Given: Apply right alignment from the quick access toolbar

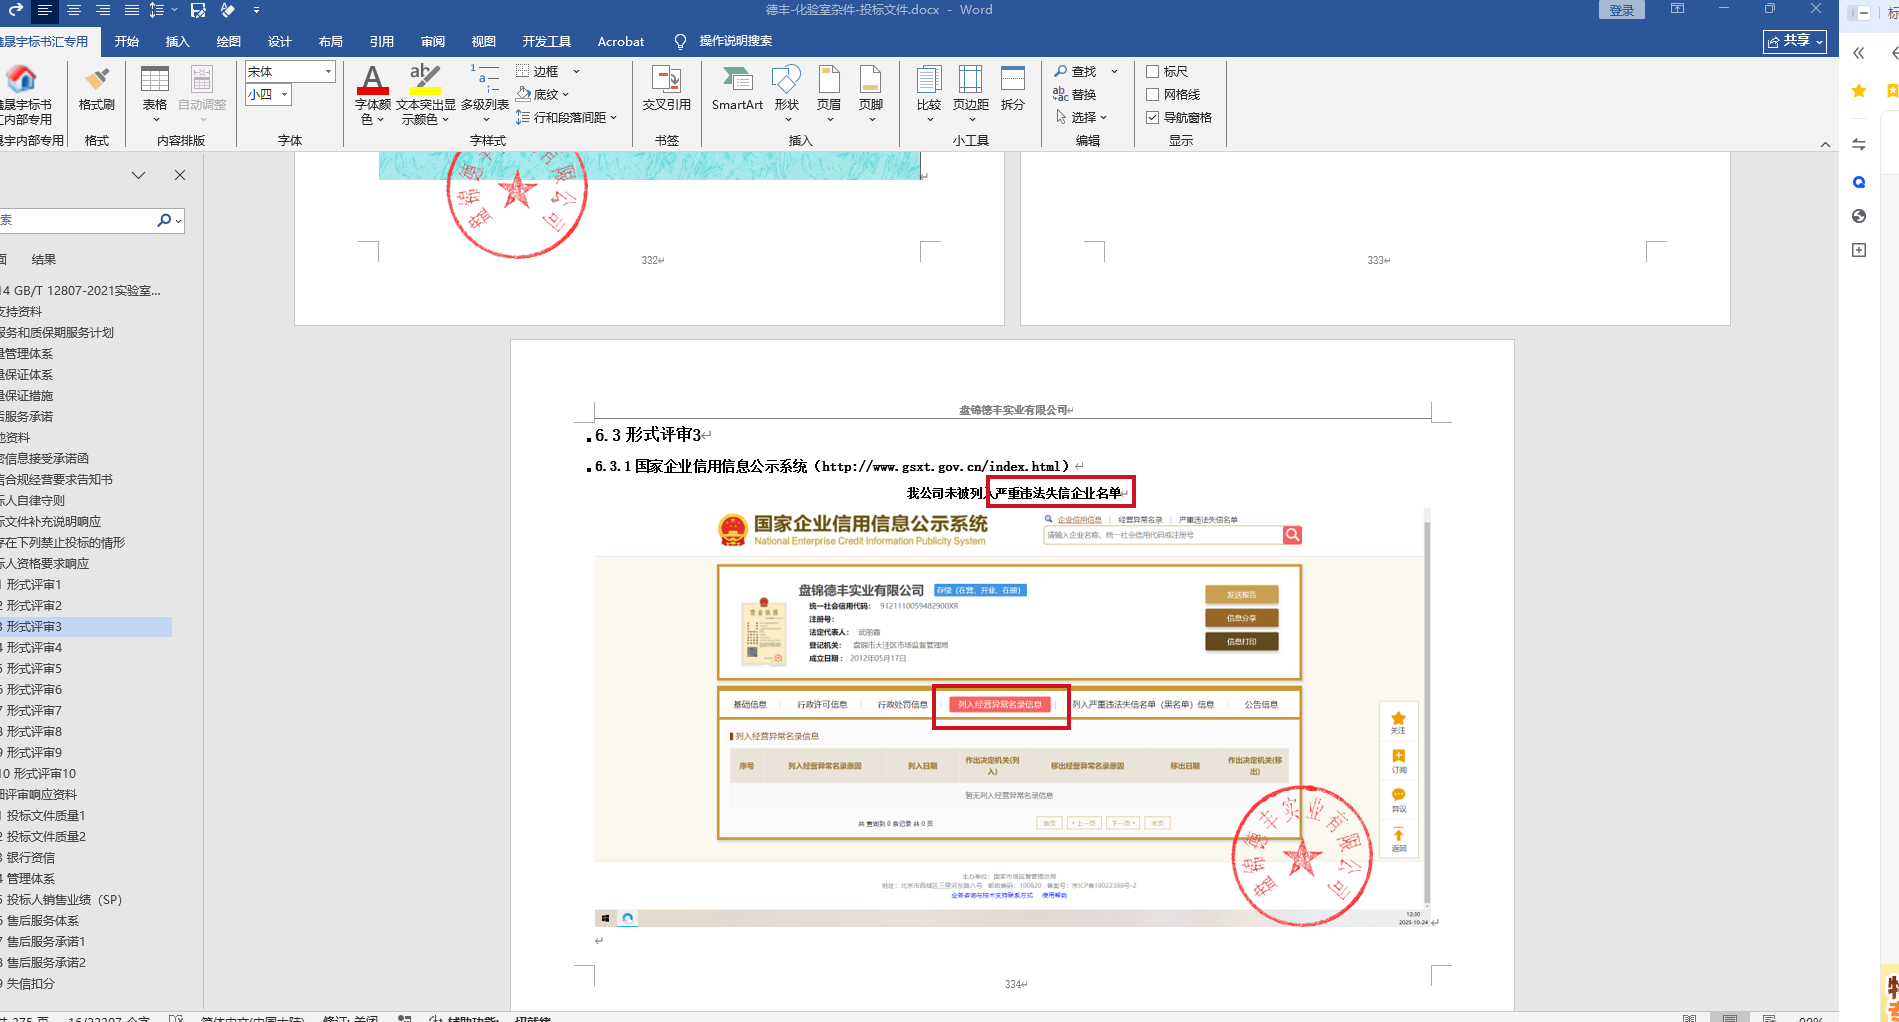Looking at the screenshot, I should click(x=103, y=10).
